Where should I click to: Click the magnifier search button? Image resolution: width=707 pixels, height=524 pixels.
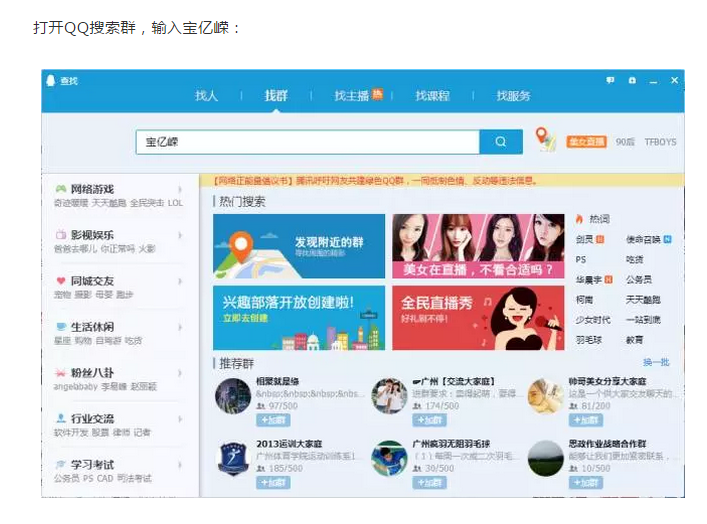pyautogui.click(x=500, y=142)
